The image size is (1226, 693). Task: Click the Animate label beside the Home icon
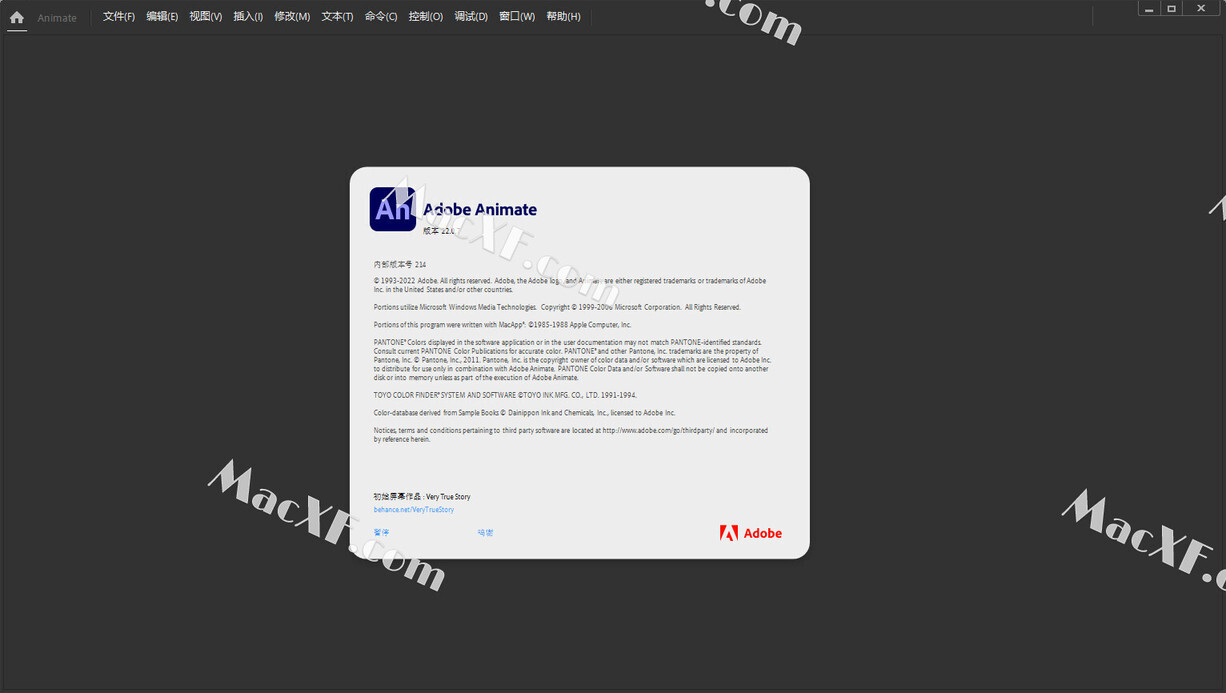tap(57, 18)
